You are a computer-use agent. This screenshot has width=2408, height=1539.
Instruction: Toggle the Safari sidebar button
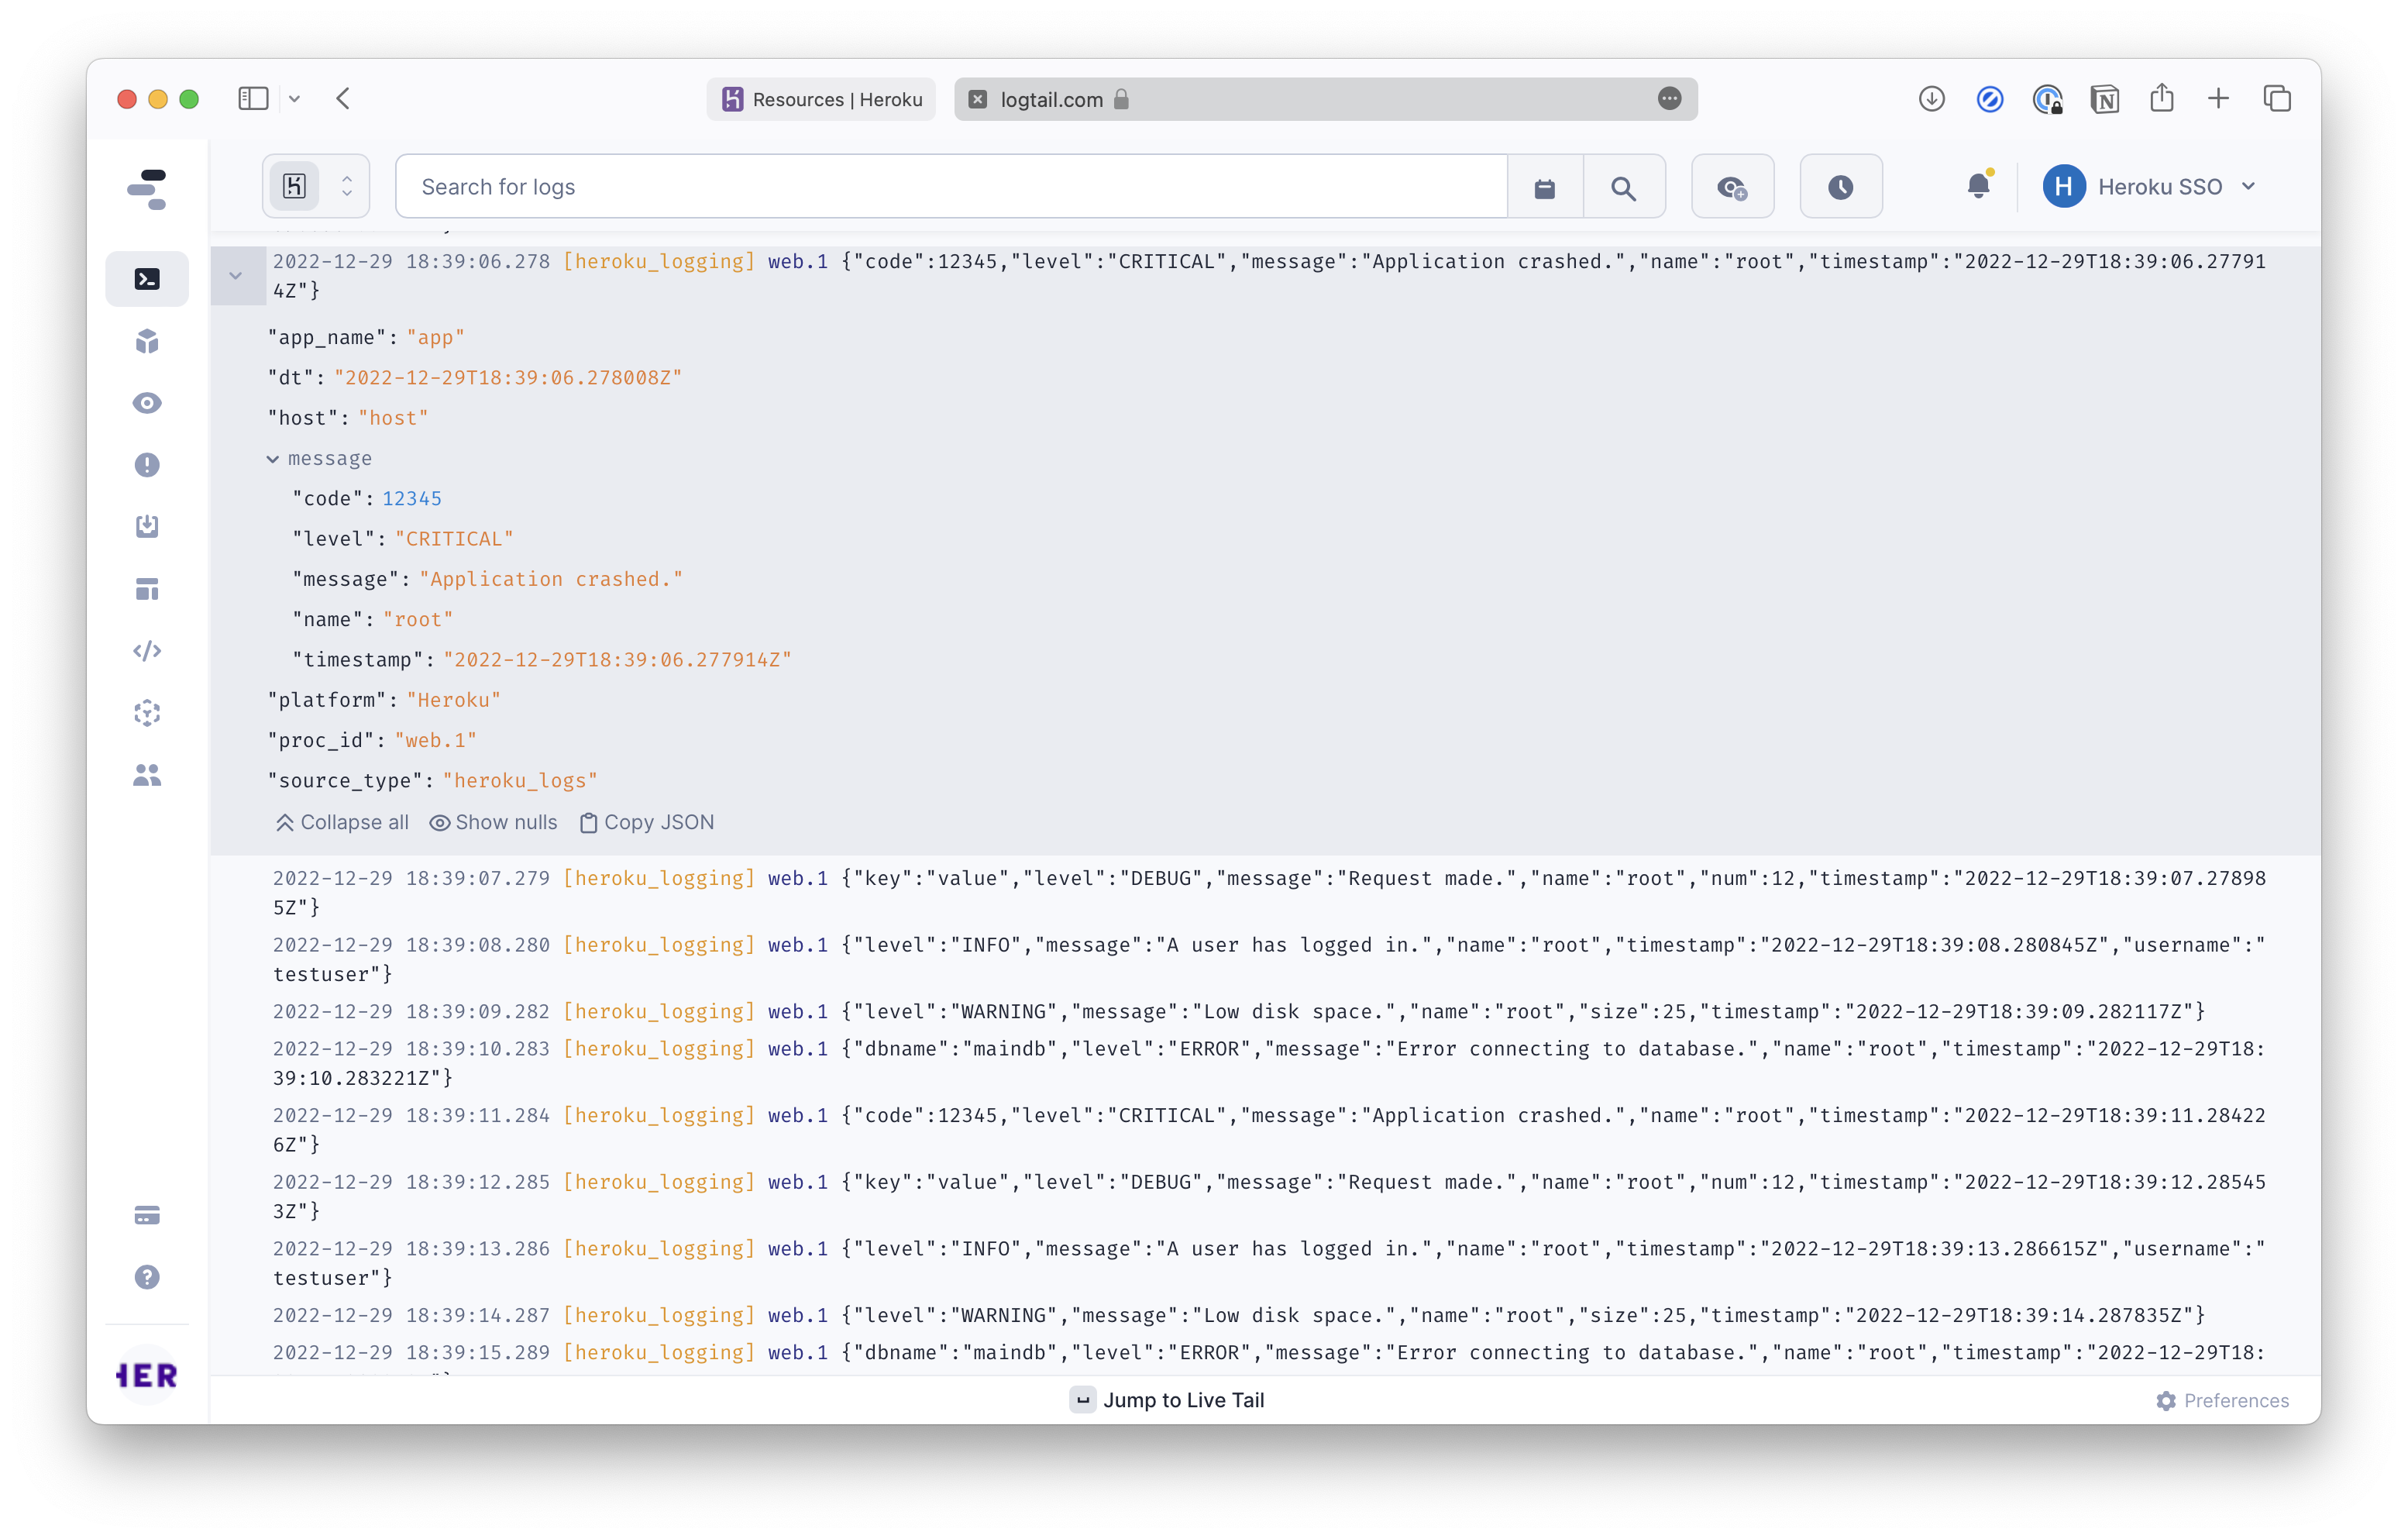coord(253,98)
